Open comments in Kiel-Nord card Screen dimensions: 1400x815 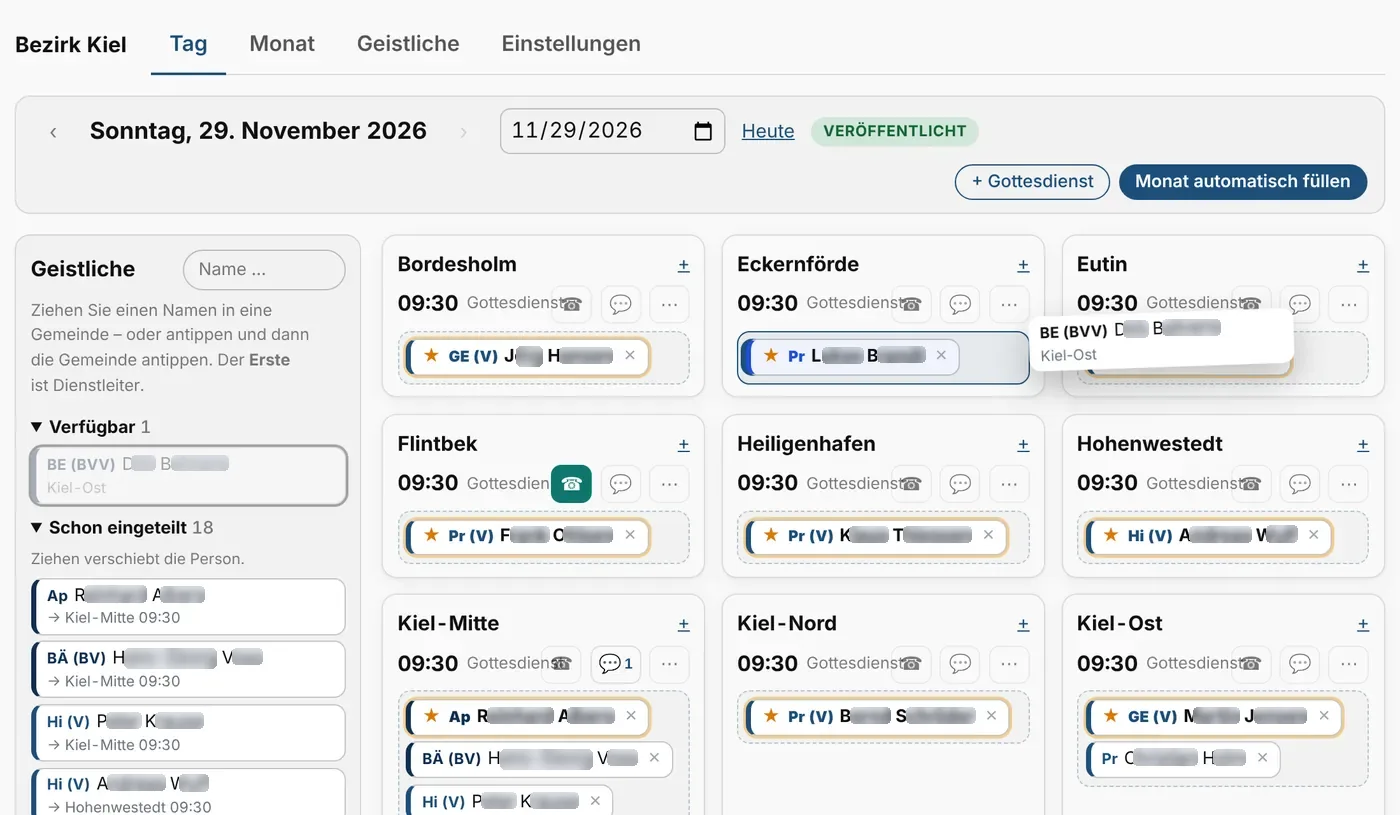coord(960,664)
